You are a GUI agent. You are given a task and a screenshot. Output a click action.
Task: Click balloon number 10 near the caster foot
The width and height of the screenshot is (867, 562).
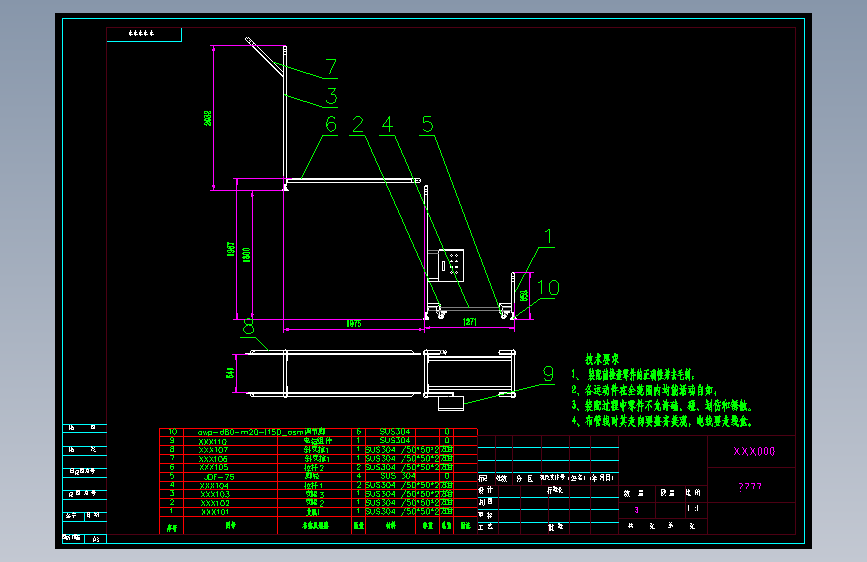[x=549, y=288]
